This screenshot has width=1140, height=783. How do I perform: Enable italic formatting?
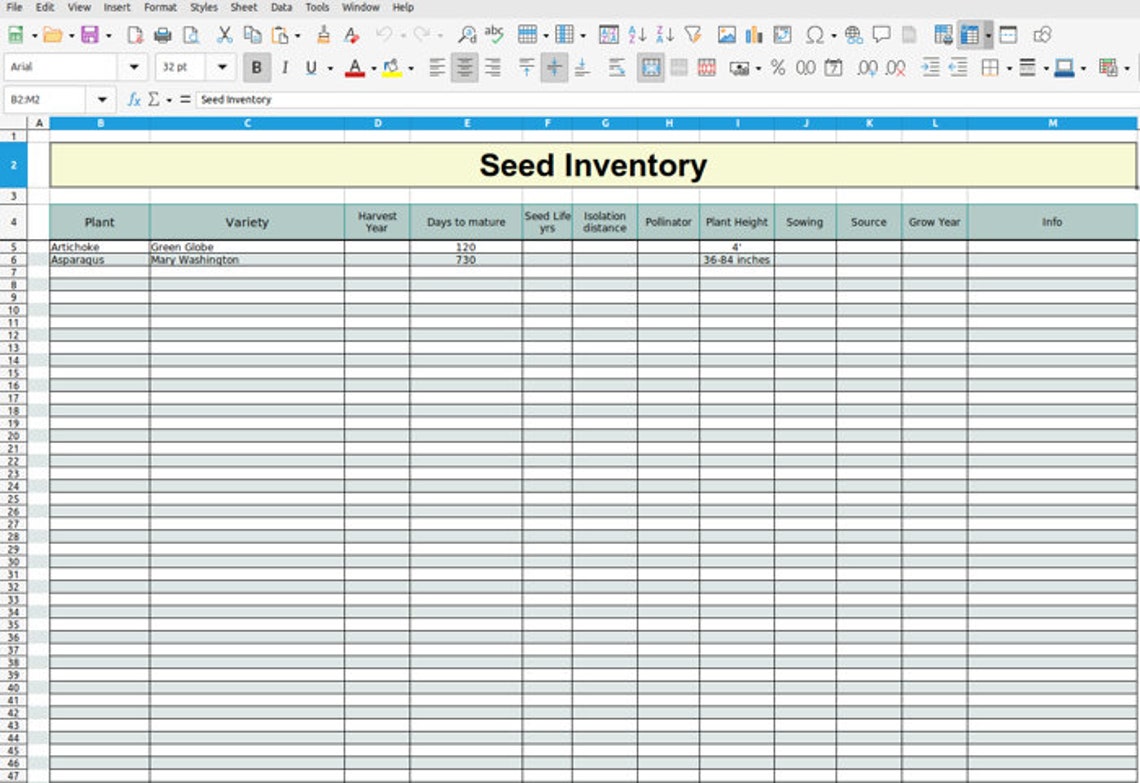click(x=285, y=68)
